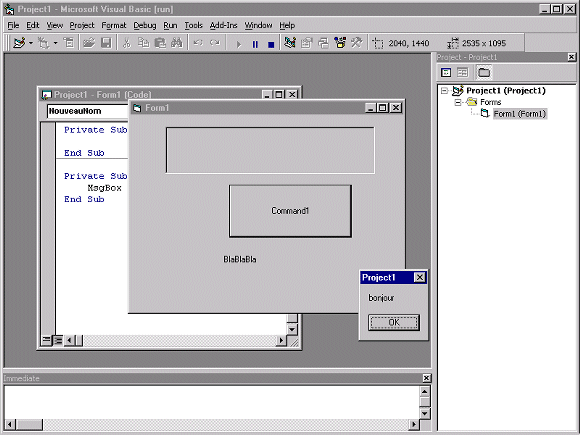Viewport: 580px width, 435px height.
Task: Open the Properties Window toolbar icon
Action: tap(306, 43)
